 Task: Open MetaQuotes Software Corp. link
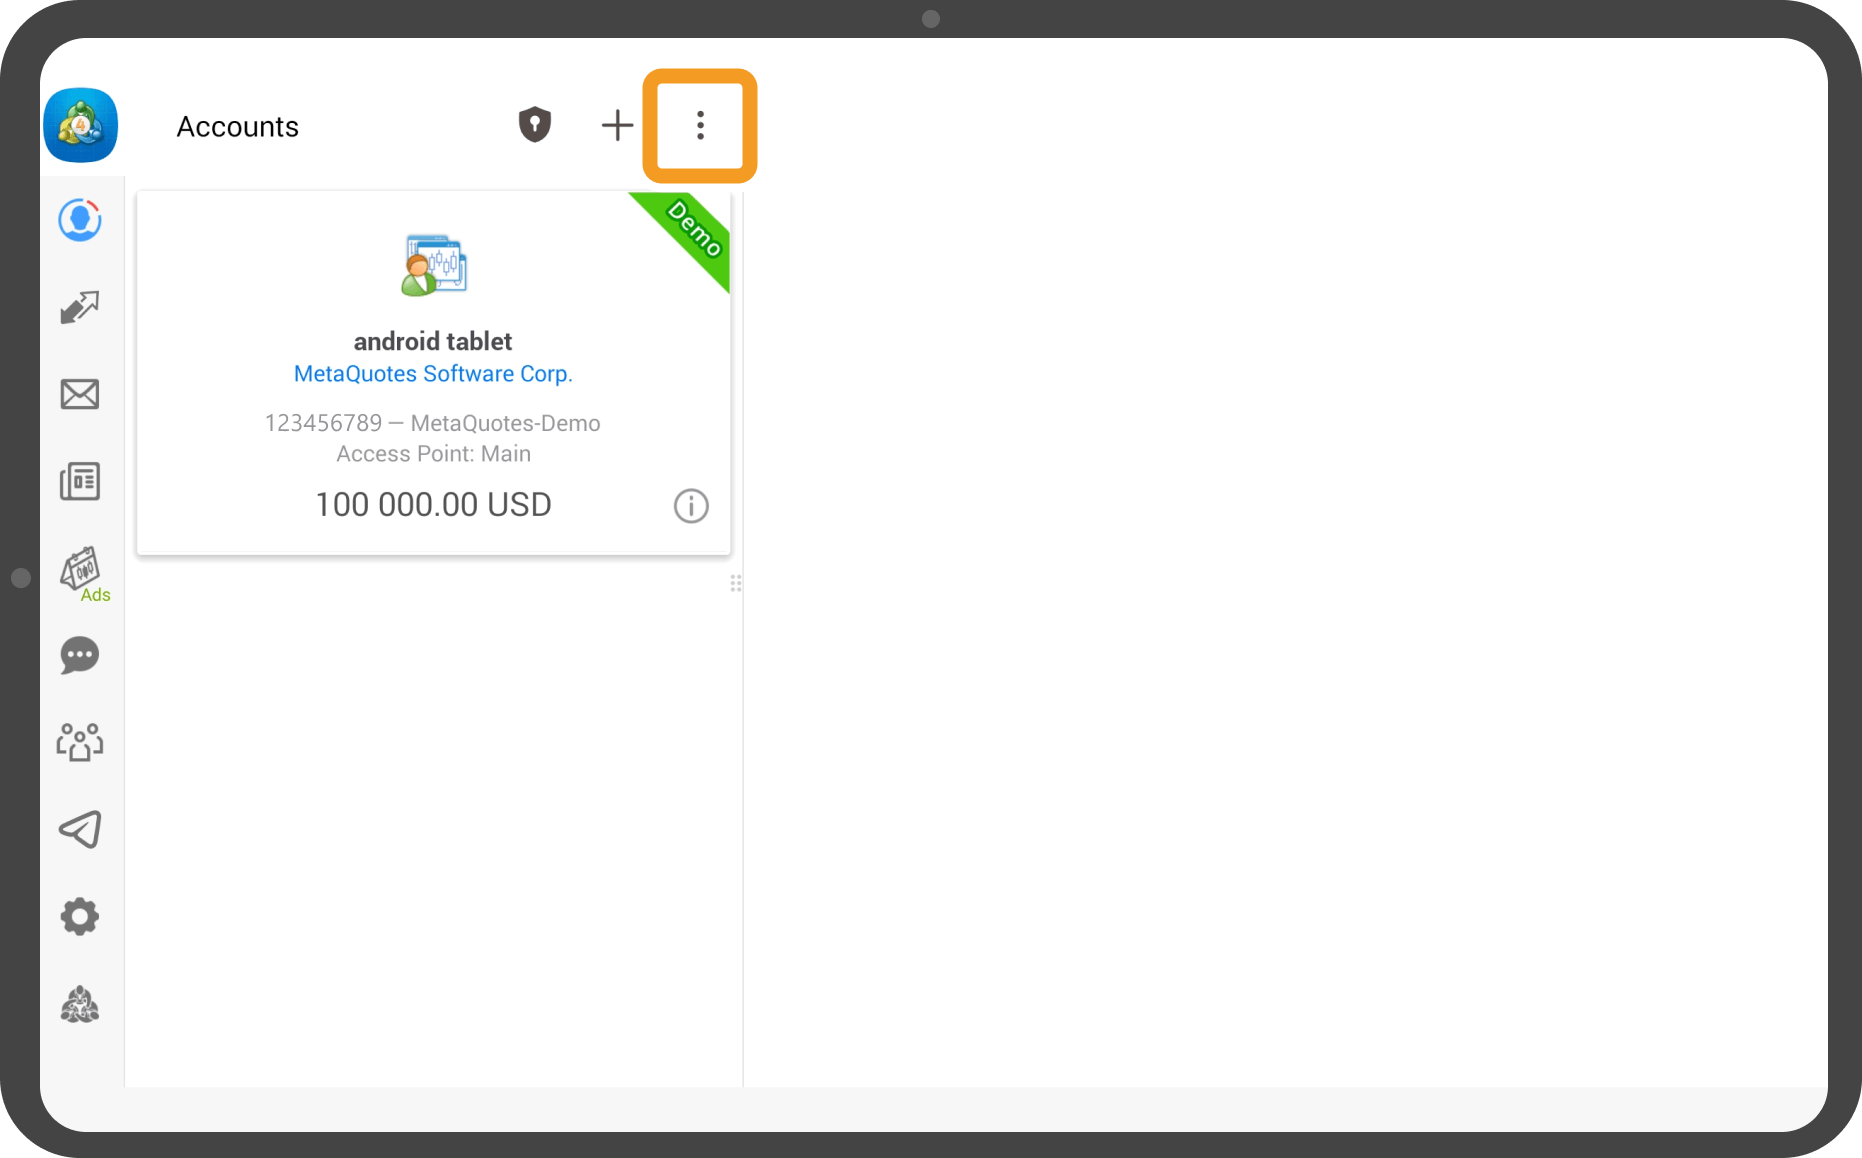click(x=433, y=374)
